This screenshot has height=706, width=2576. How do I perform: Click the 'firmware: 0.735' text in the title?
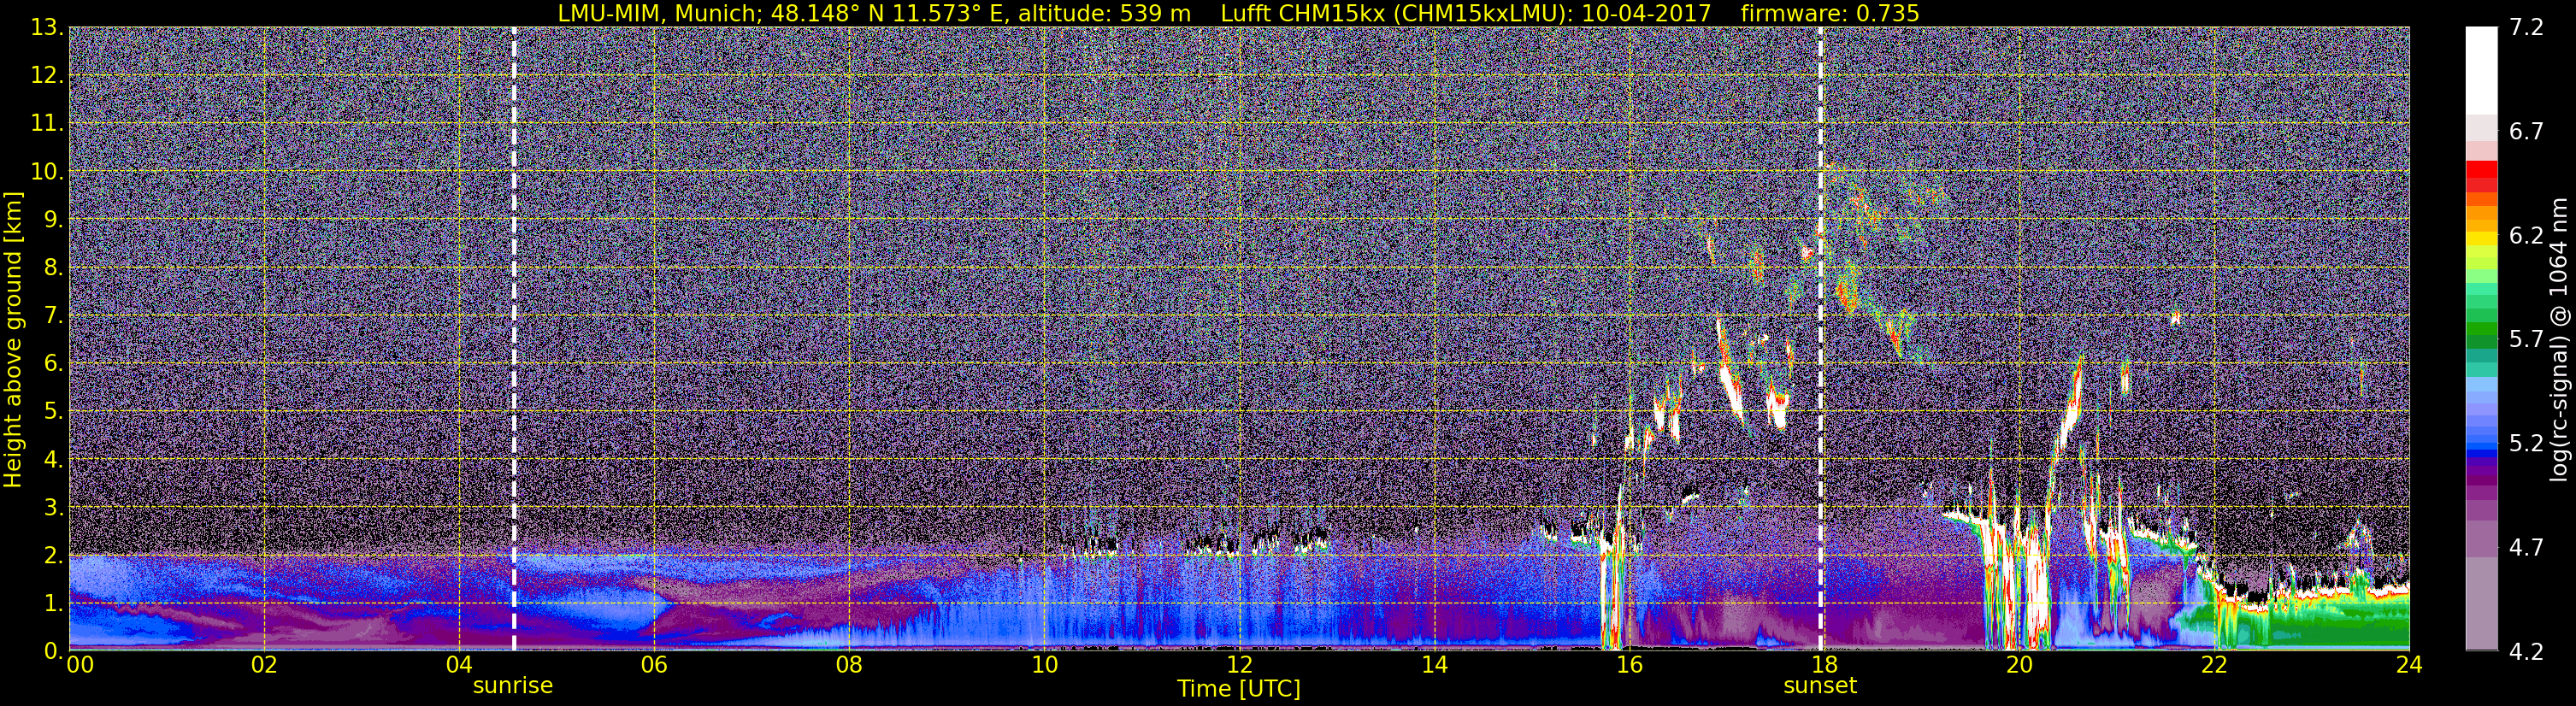(x=1829, y=13)
